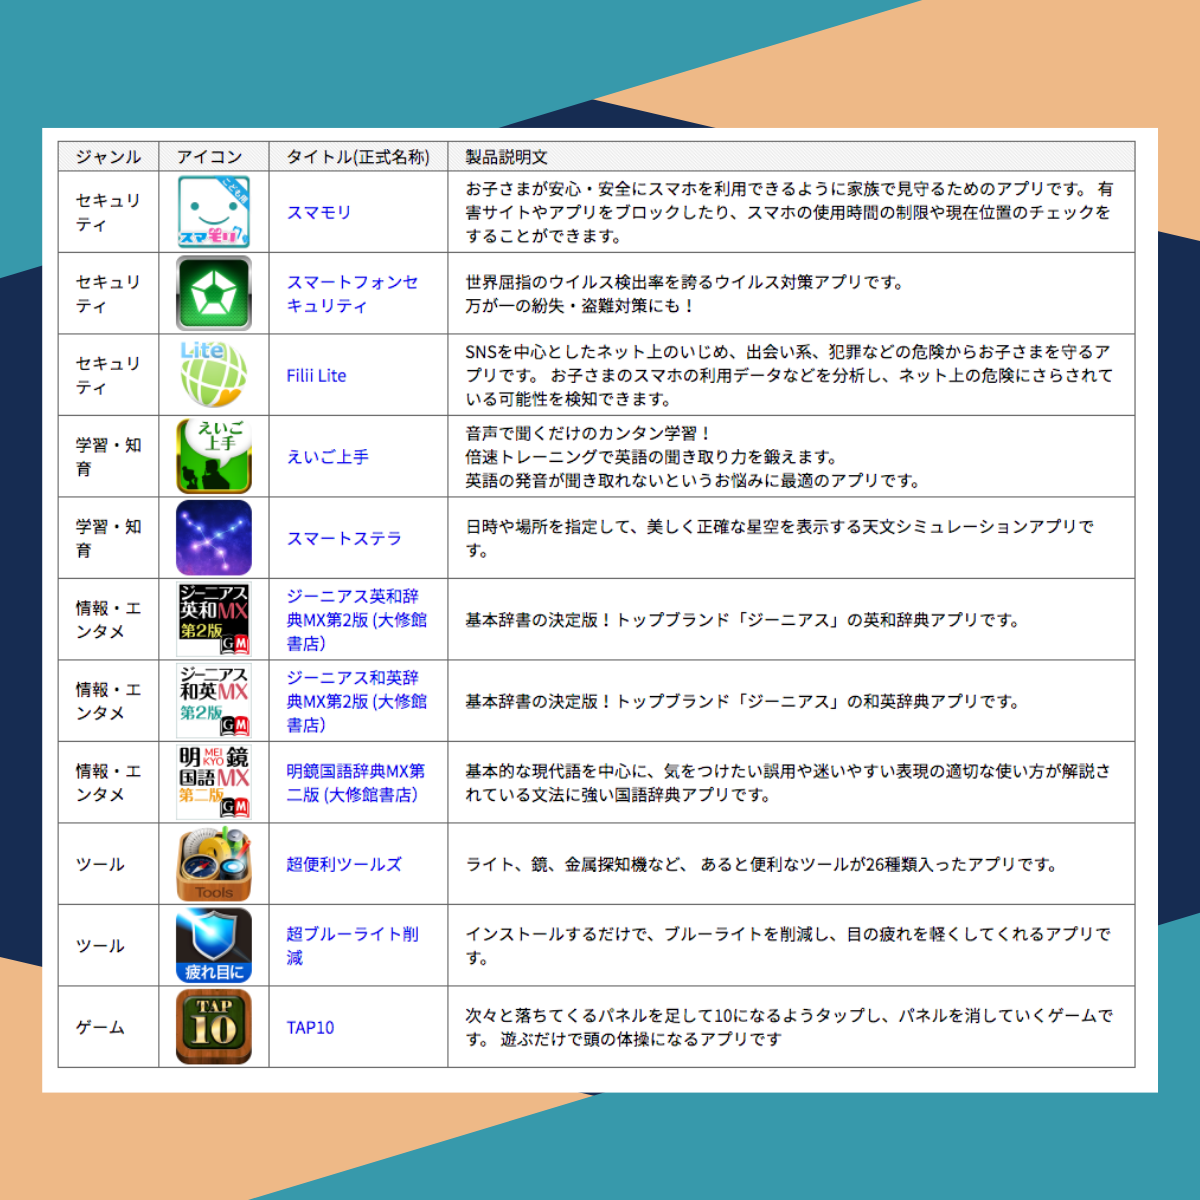Click the ジーニアス和英MX dictionary icon

[x=214, y=701]
